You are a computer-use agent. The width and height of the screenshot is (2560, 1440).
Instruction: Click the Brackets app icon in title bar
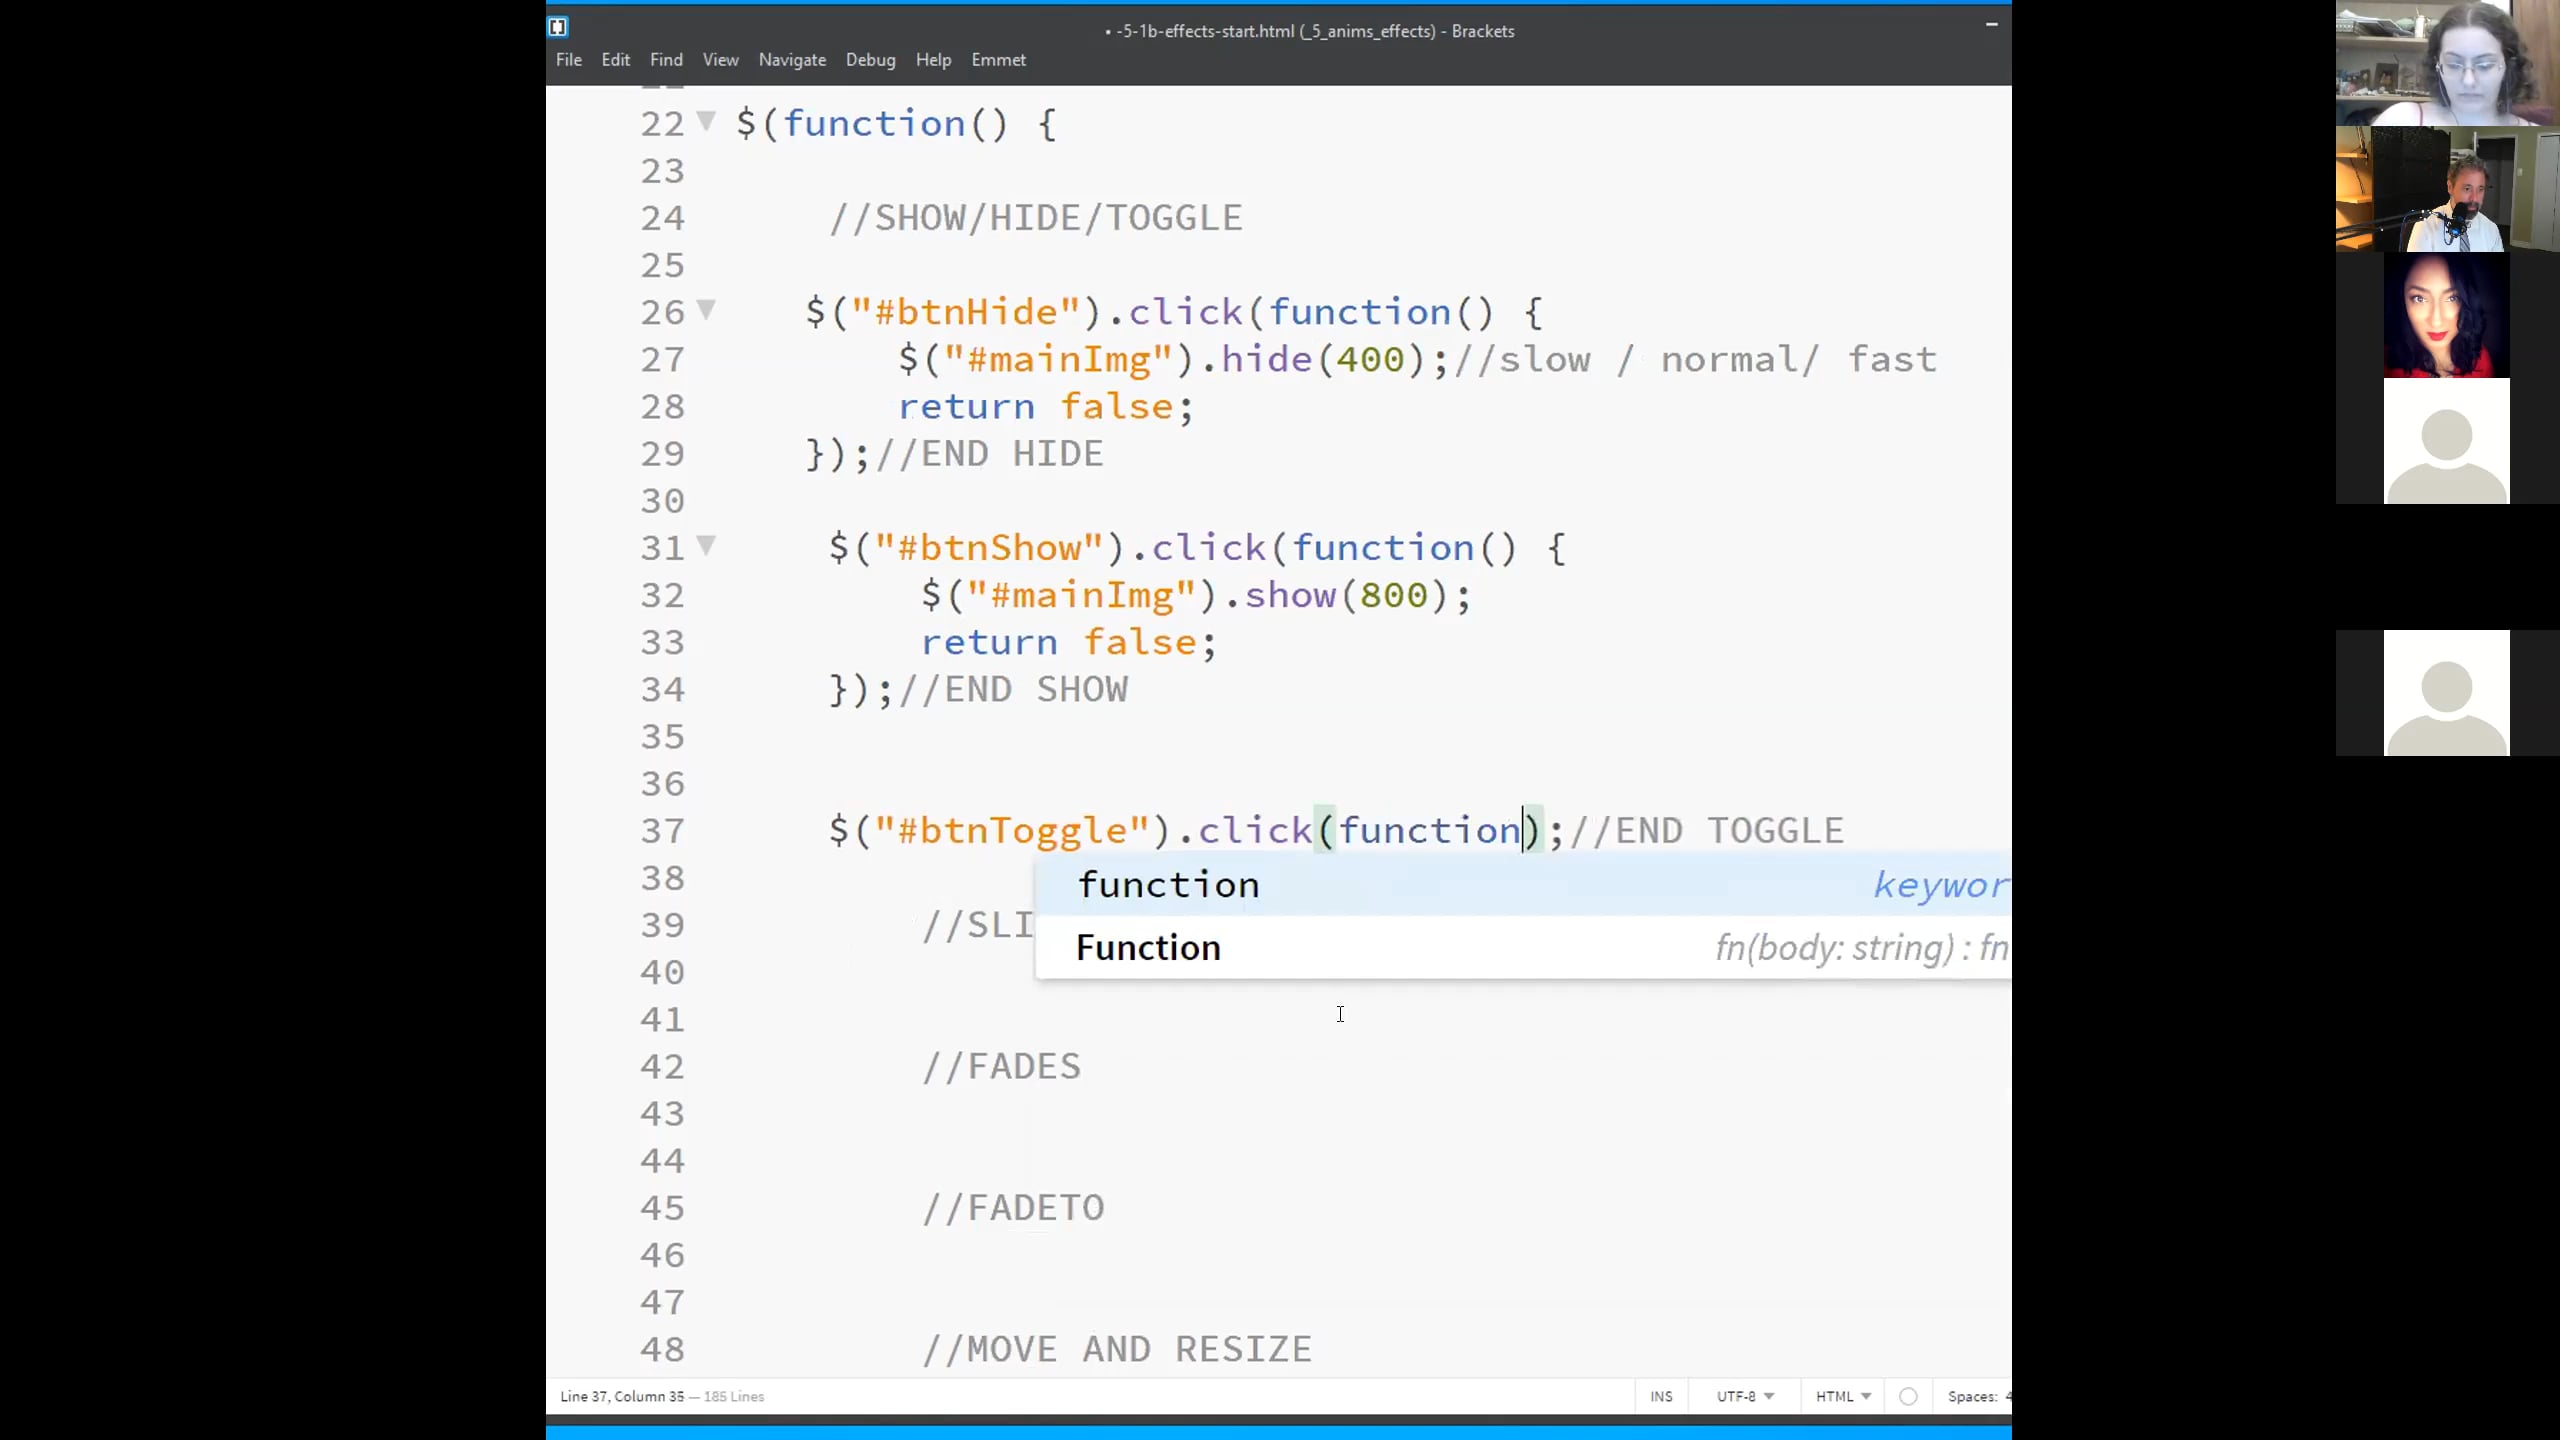pyautogui.click(x=558, y=27)
